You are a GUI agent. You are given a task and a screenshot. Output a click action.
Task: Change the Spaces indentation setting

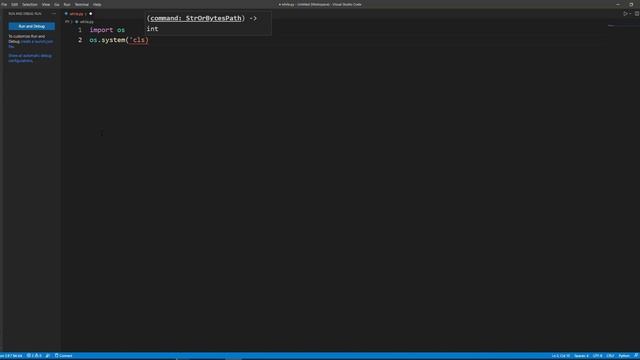(x=581, y=356)
